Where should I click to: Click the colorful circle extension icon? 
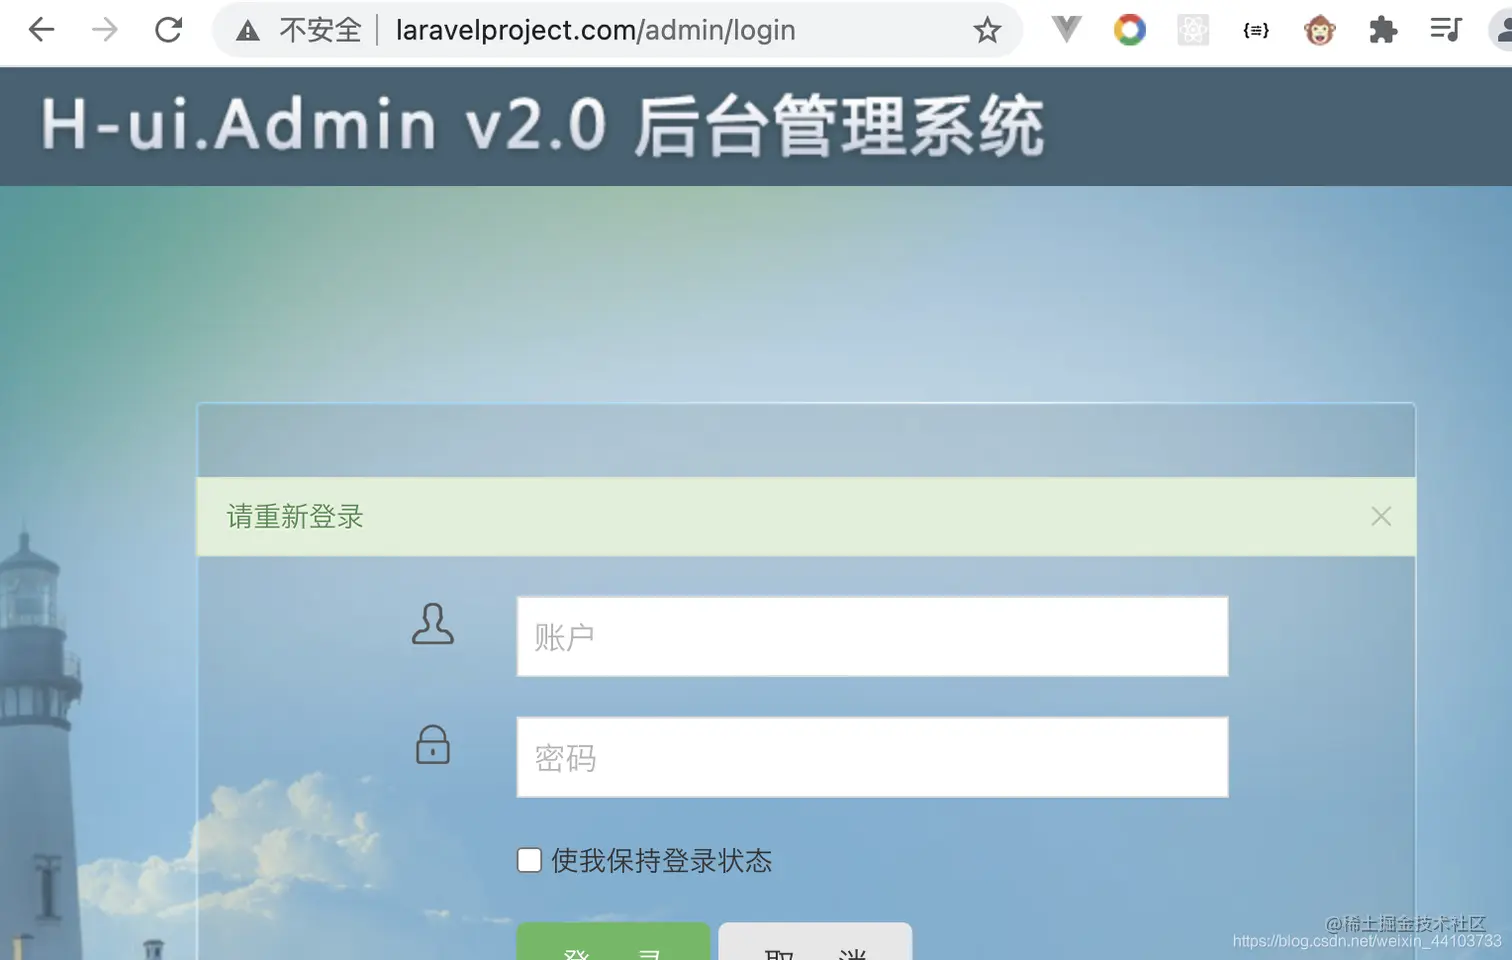(1129, 30)
